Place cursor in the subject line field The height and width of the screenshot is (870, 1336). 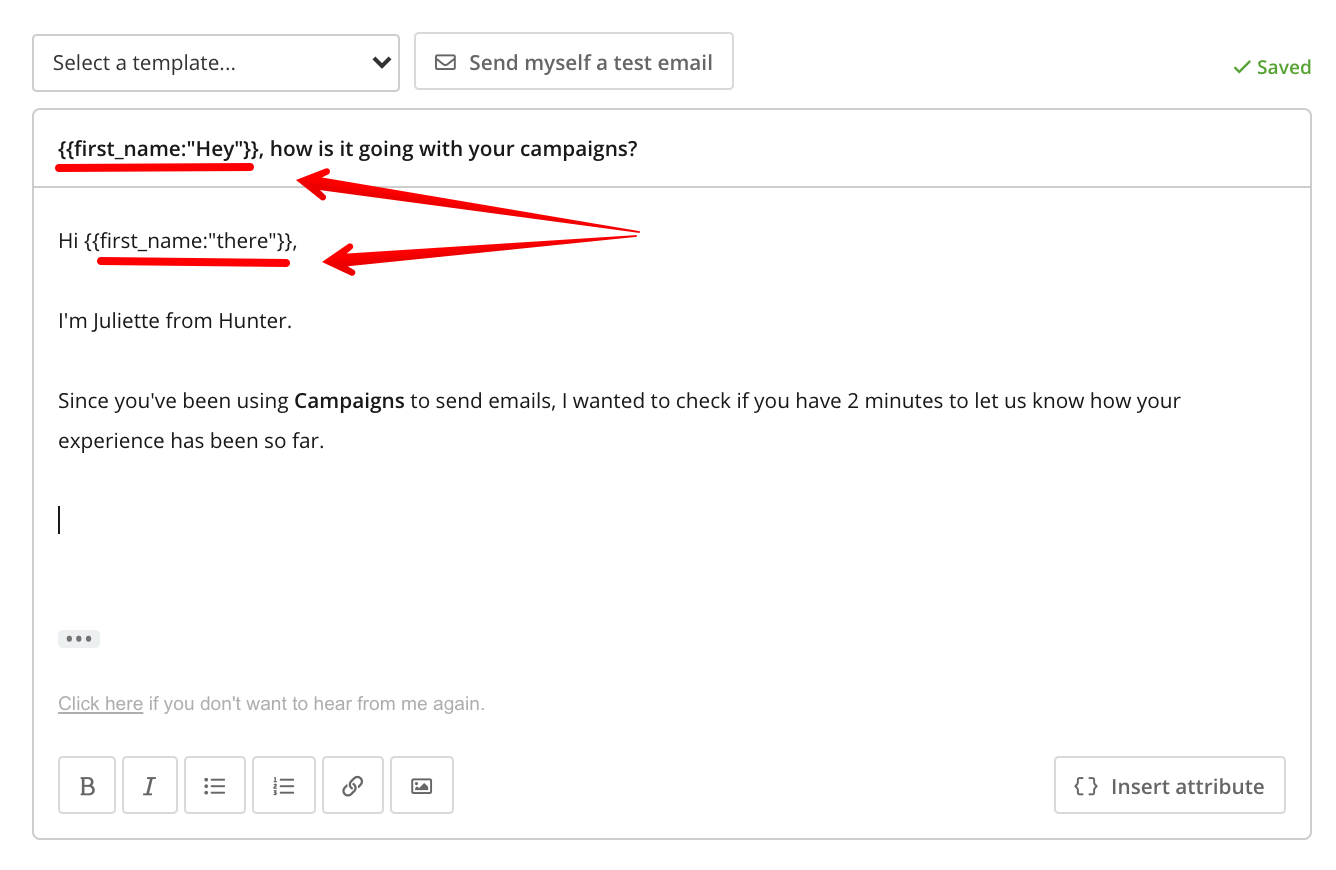[x=600, y=148]
